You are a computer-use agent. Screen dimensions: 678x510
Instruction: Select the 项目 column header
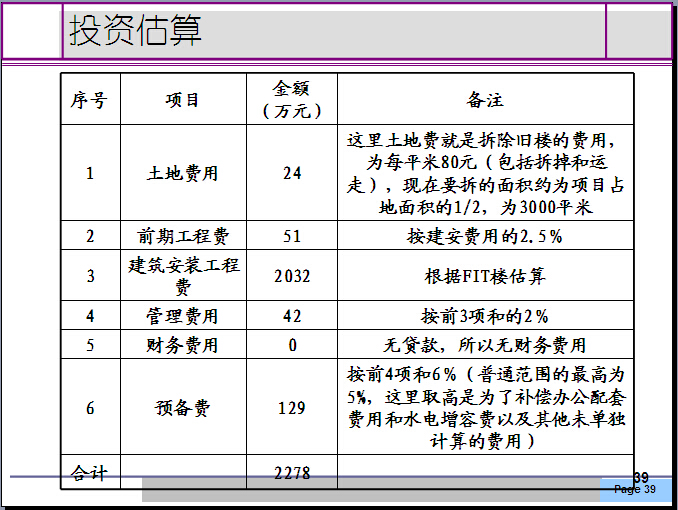(x=182, y=100)
